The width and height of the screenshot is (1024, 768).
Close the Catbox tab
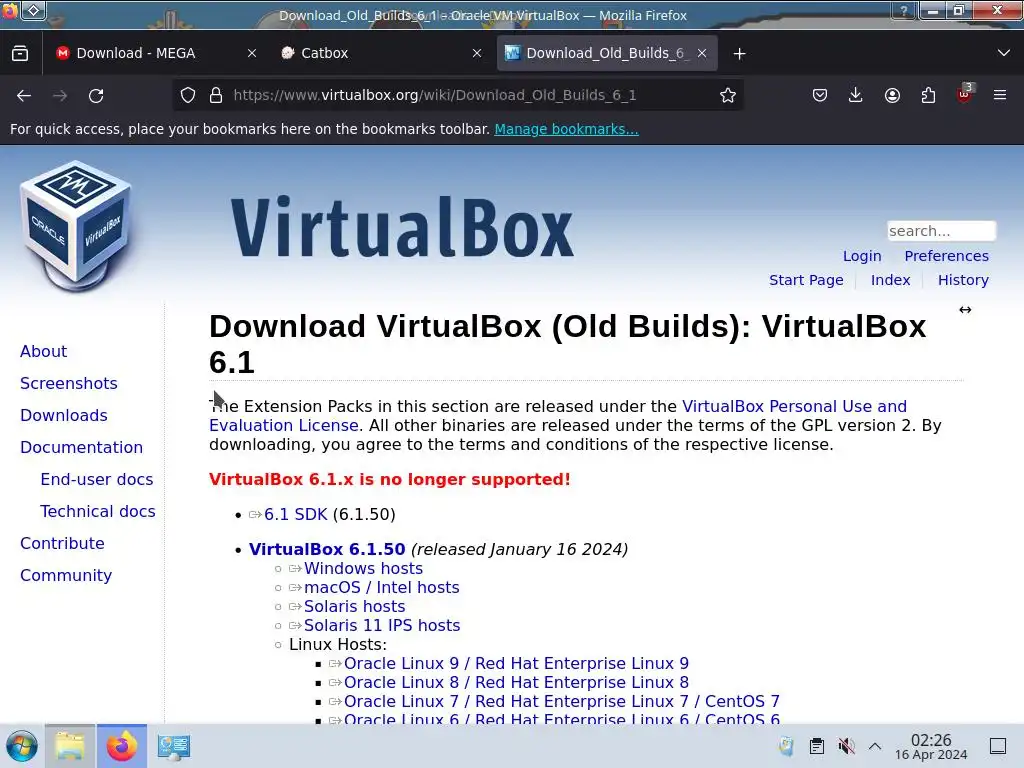477,54
